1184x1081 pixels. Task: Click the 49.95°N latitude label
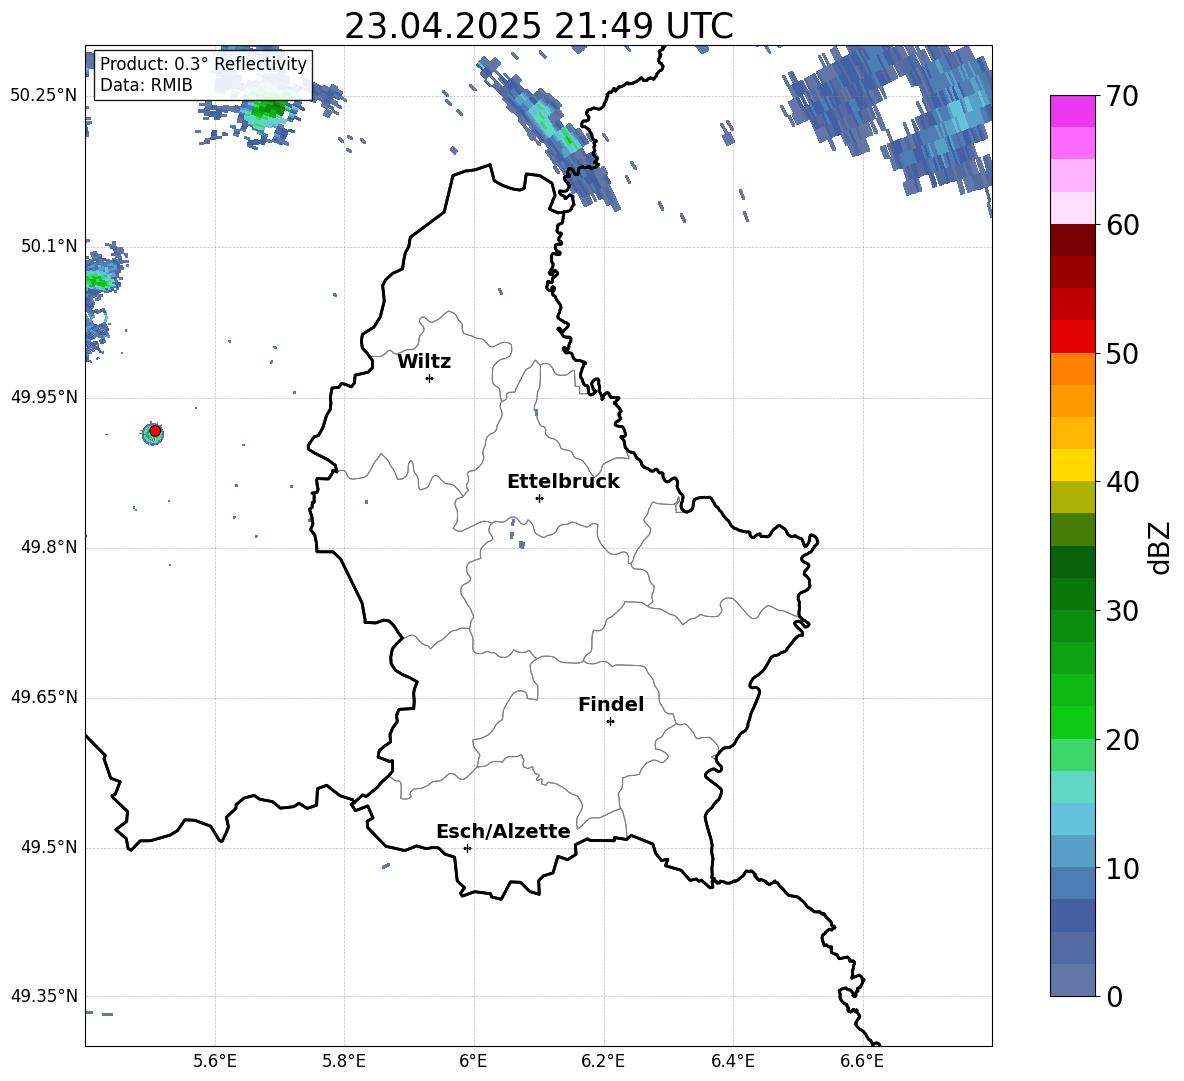click(44, 396)
